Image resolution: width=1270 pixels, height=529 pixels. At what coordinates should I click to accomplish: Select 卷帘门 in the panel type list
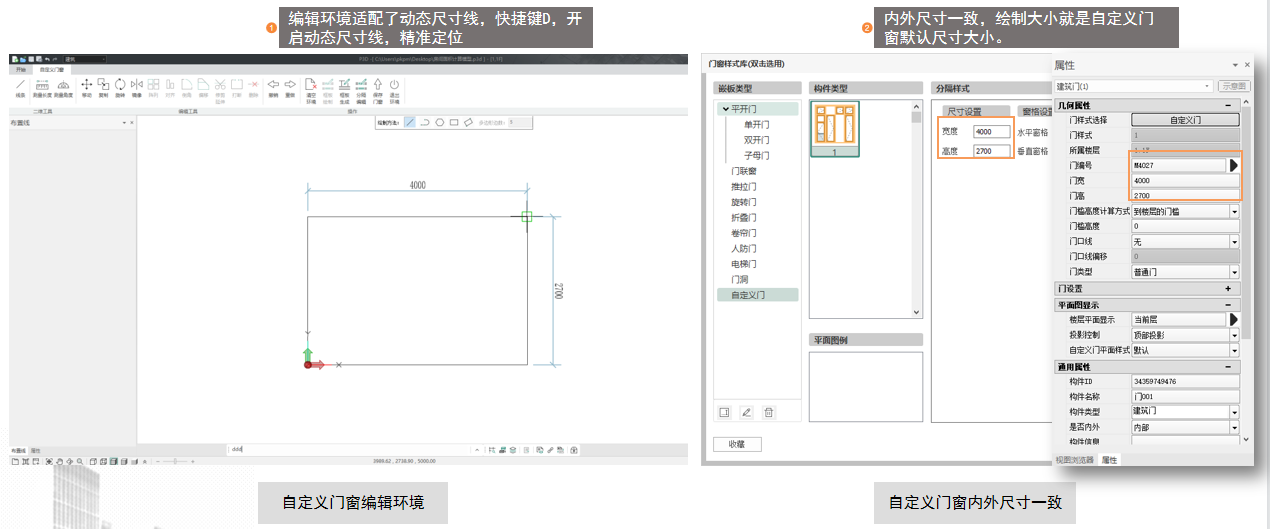click(744, 233)
